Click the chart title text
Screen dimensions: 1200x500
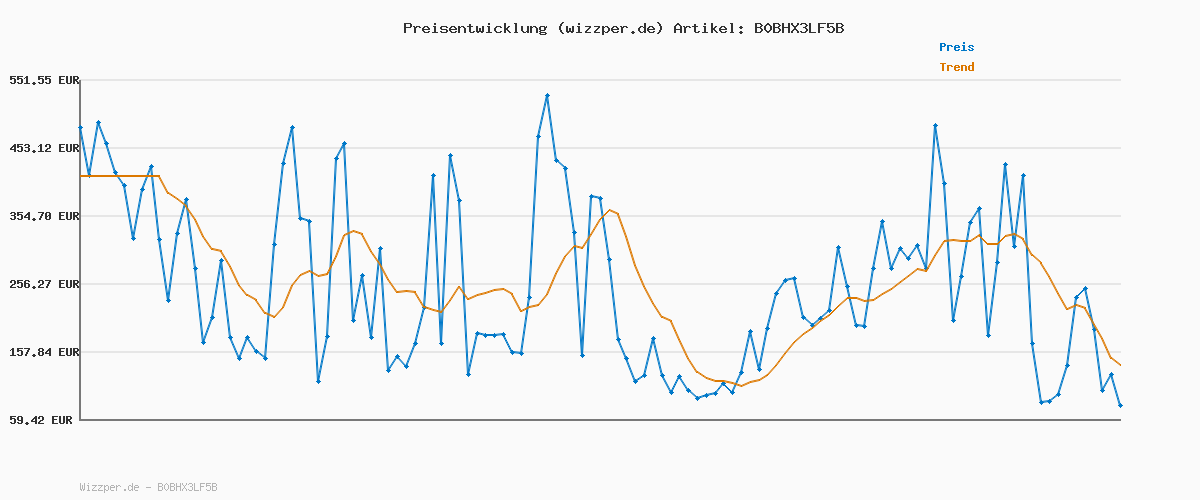click(x=623, y=28)
